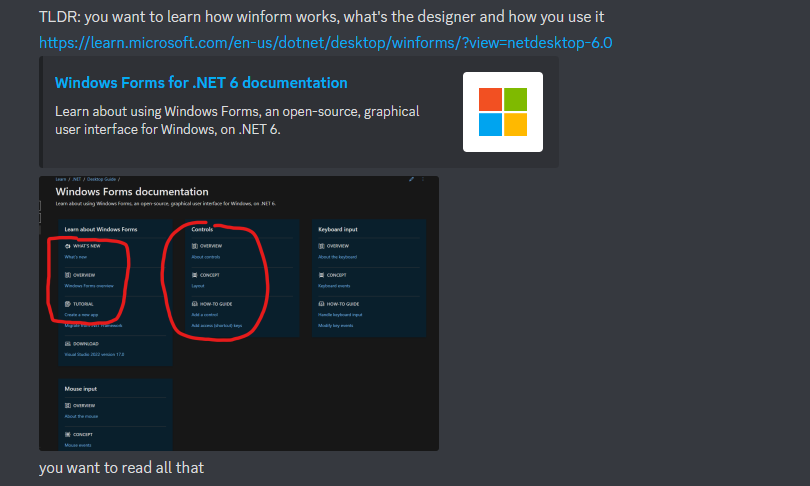Open 'Windows Forms for .NET 6 documentation' embed title

pyautogui.click(x=201, y=83)
